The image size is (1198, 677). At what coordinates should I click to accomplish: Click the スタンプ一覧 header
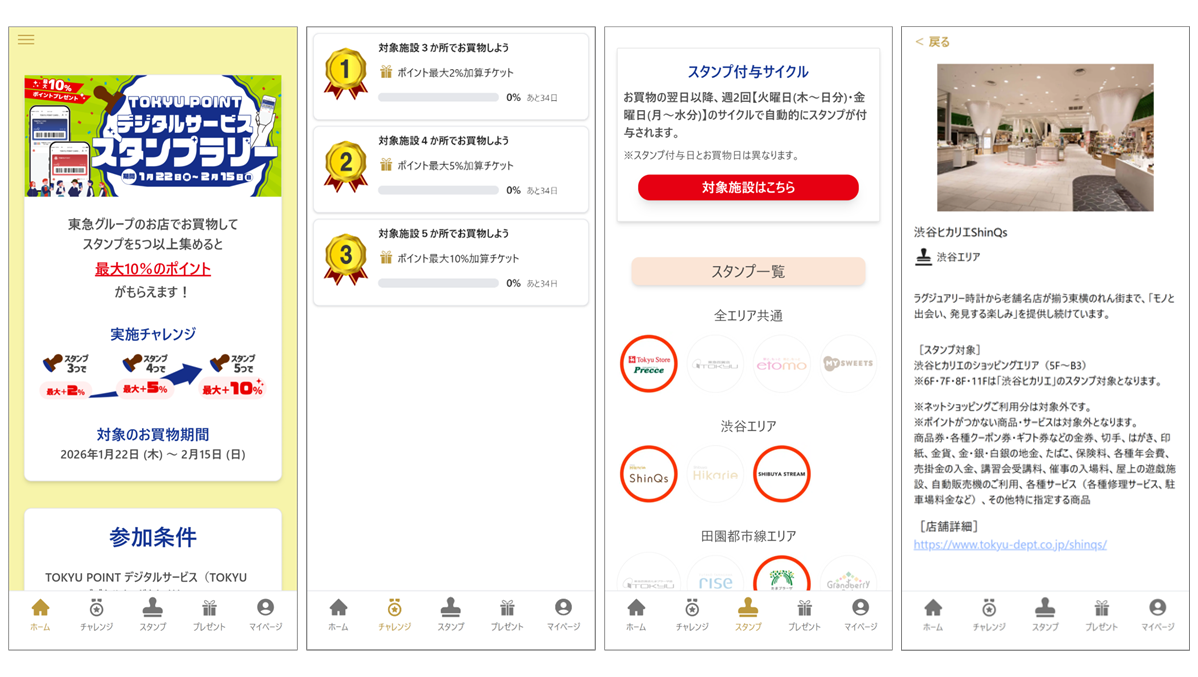click(x=748, y=271)
